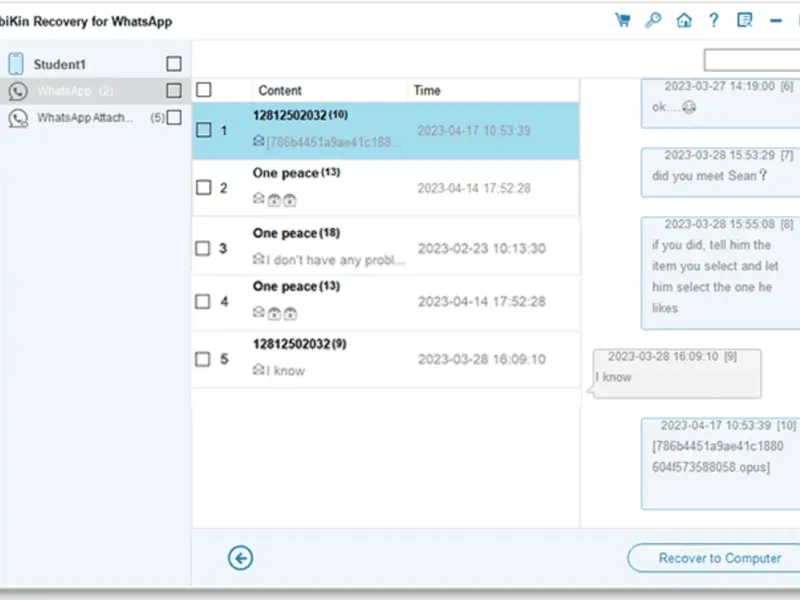Click into the search input field
The image size is (800, 600).
click(752, 60)
